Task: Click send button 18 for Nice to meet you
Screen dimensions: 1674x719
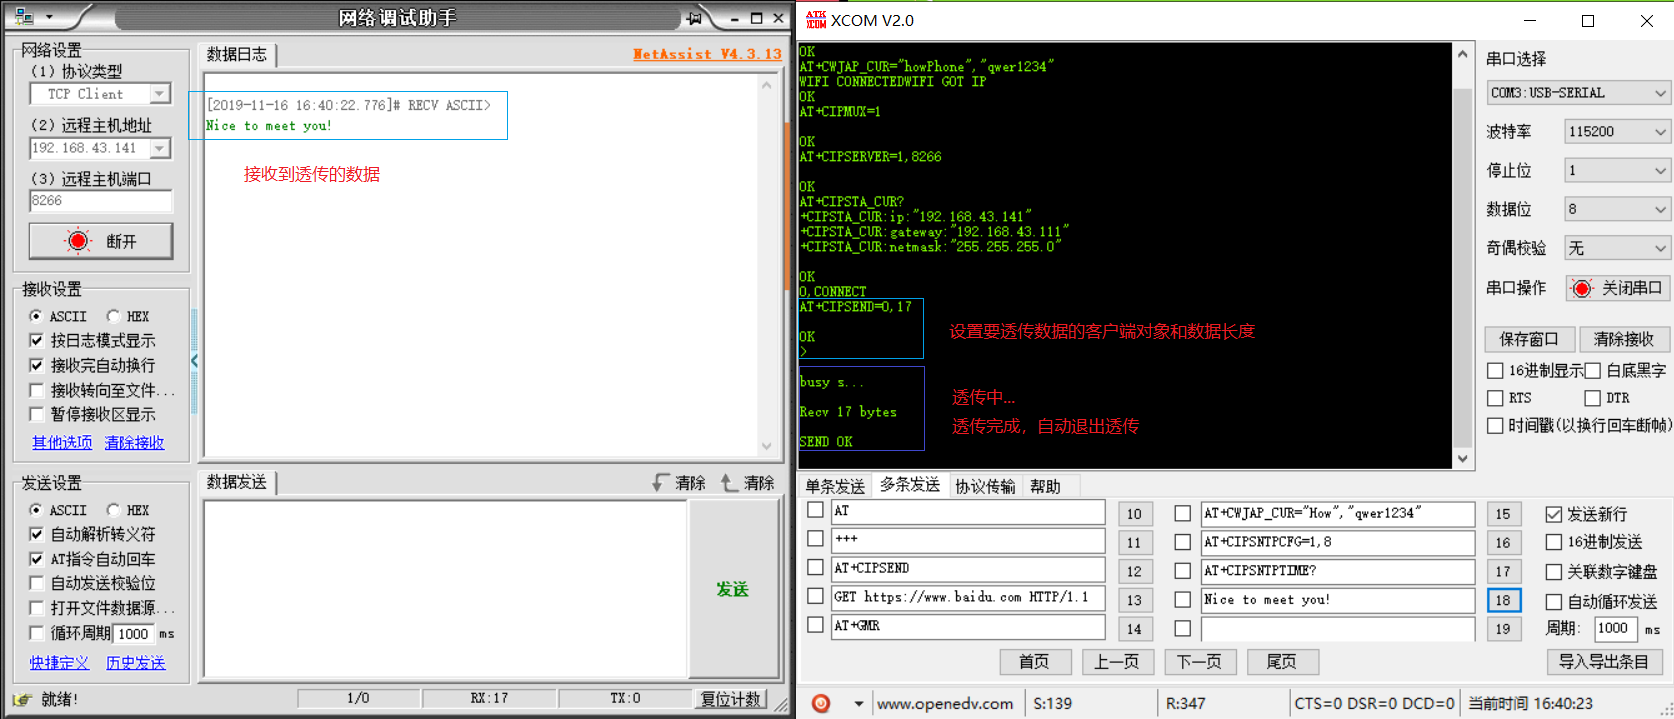Action: (1503, 600)
